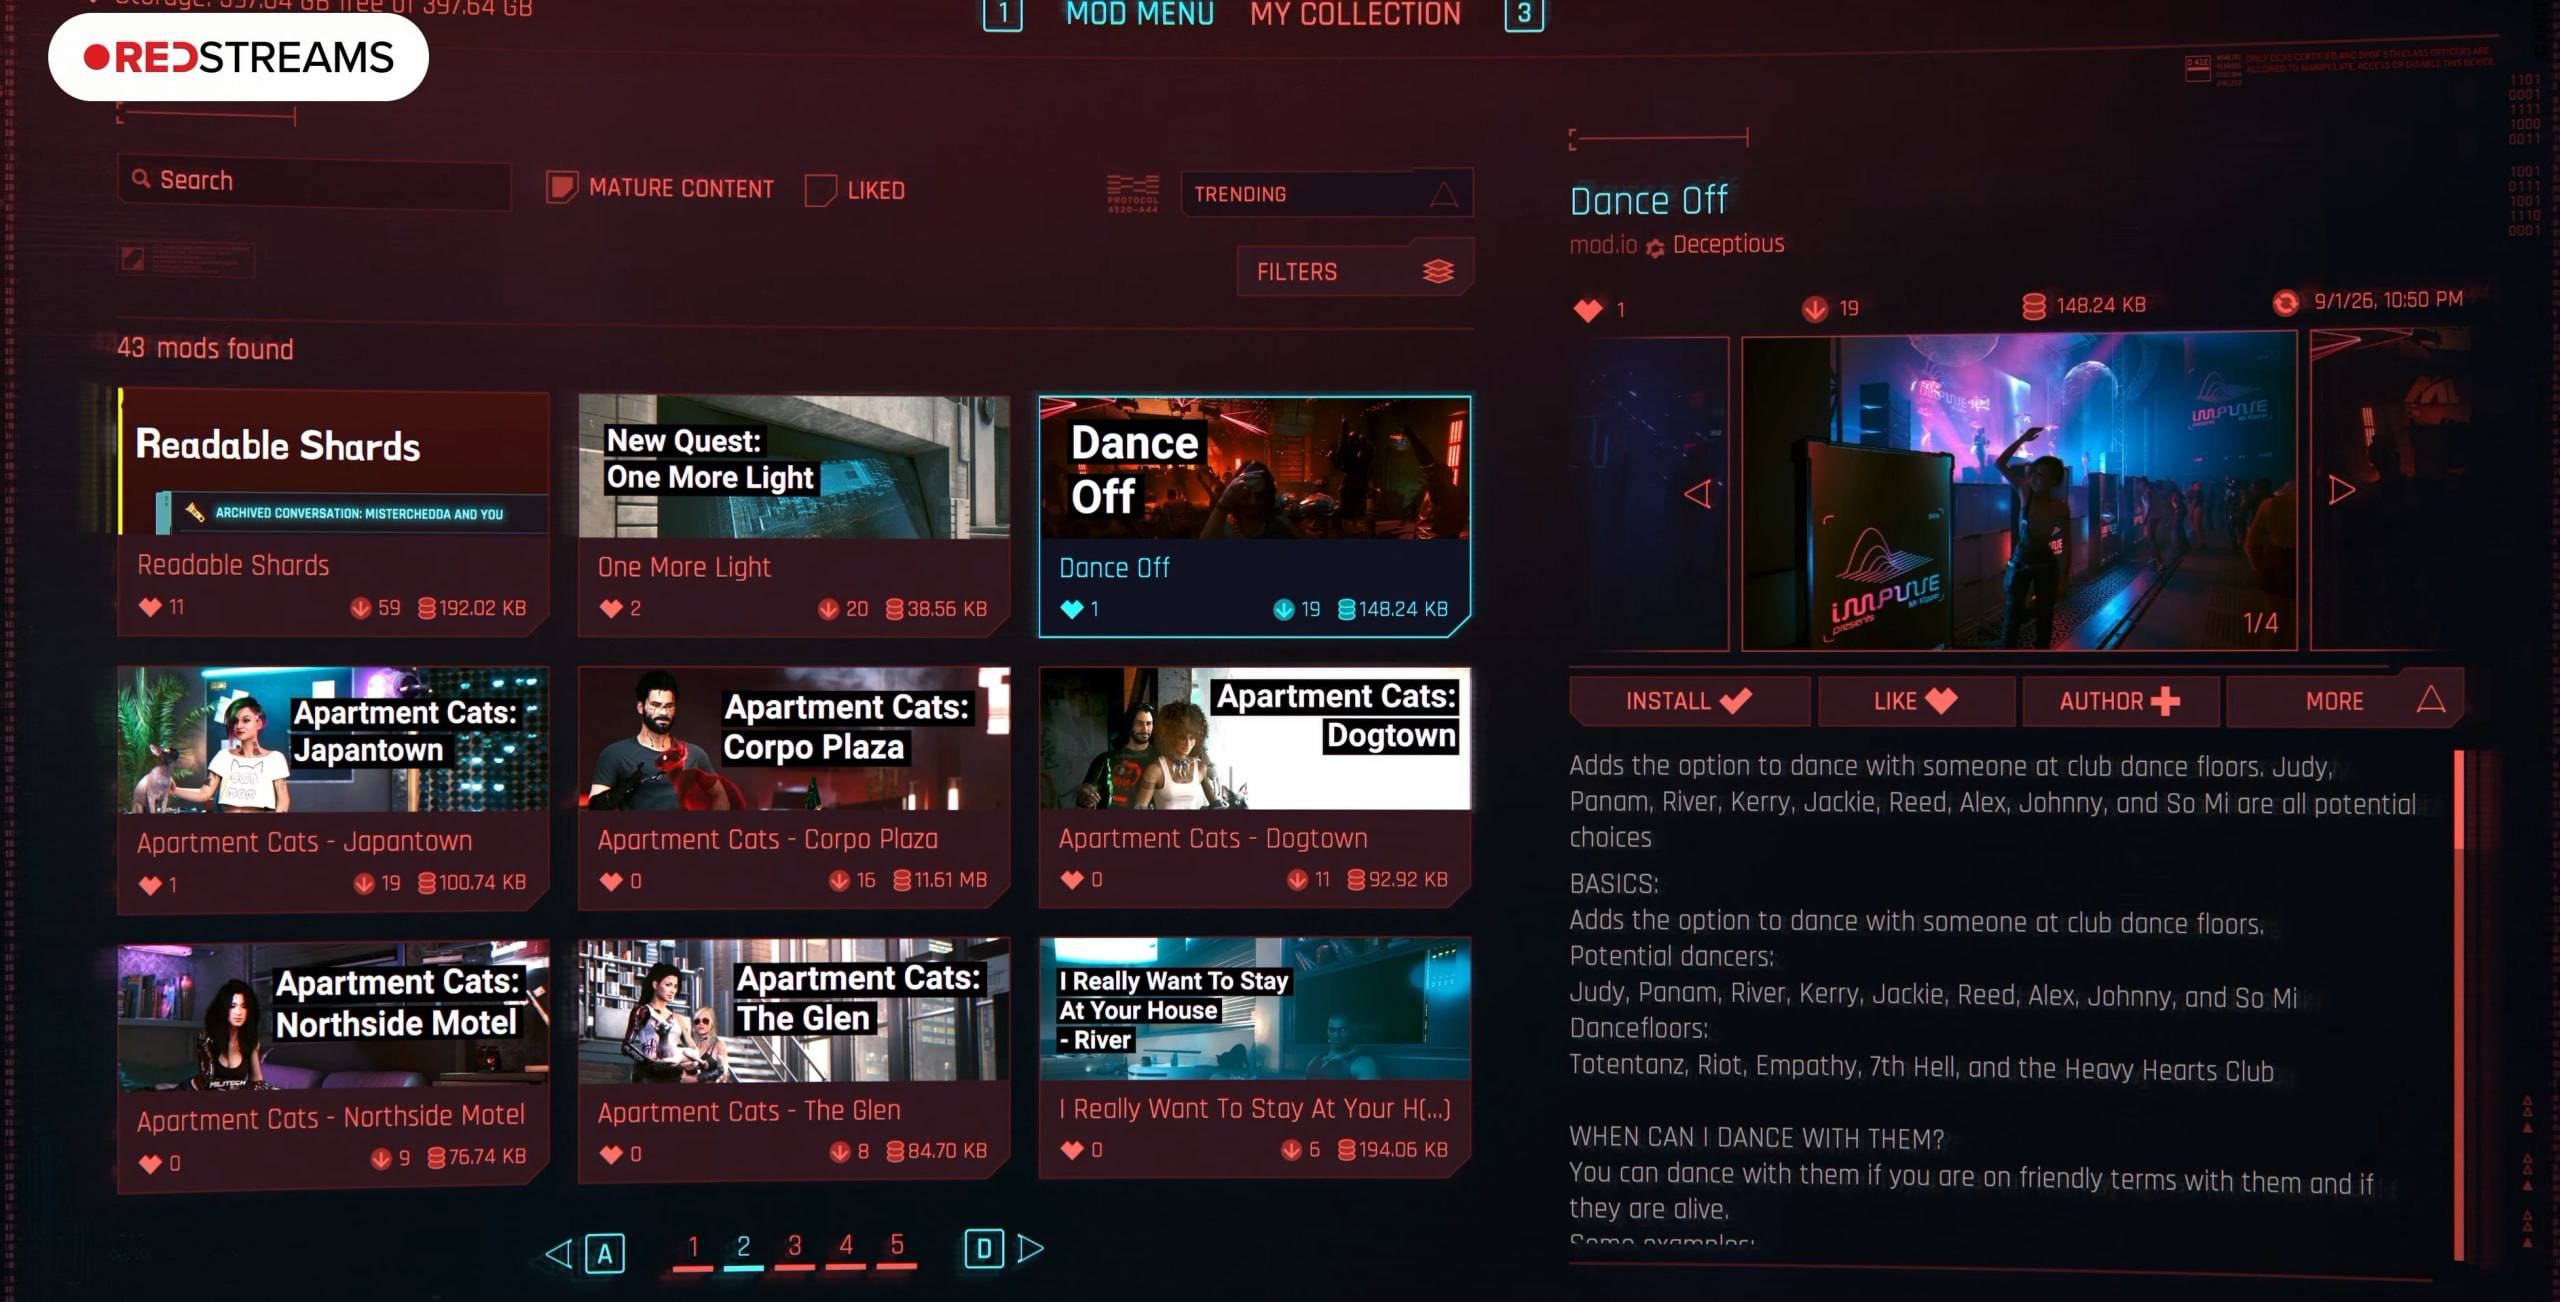Click the search magnifier icon
Viewport: 2560px width, 1302px height.
click(x=141, y=179)
